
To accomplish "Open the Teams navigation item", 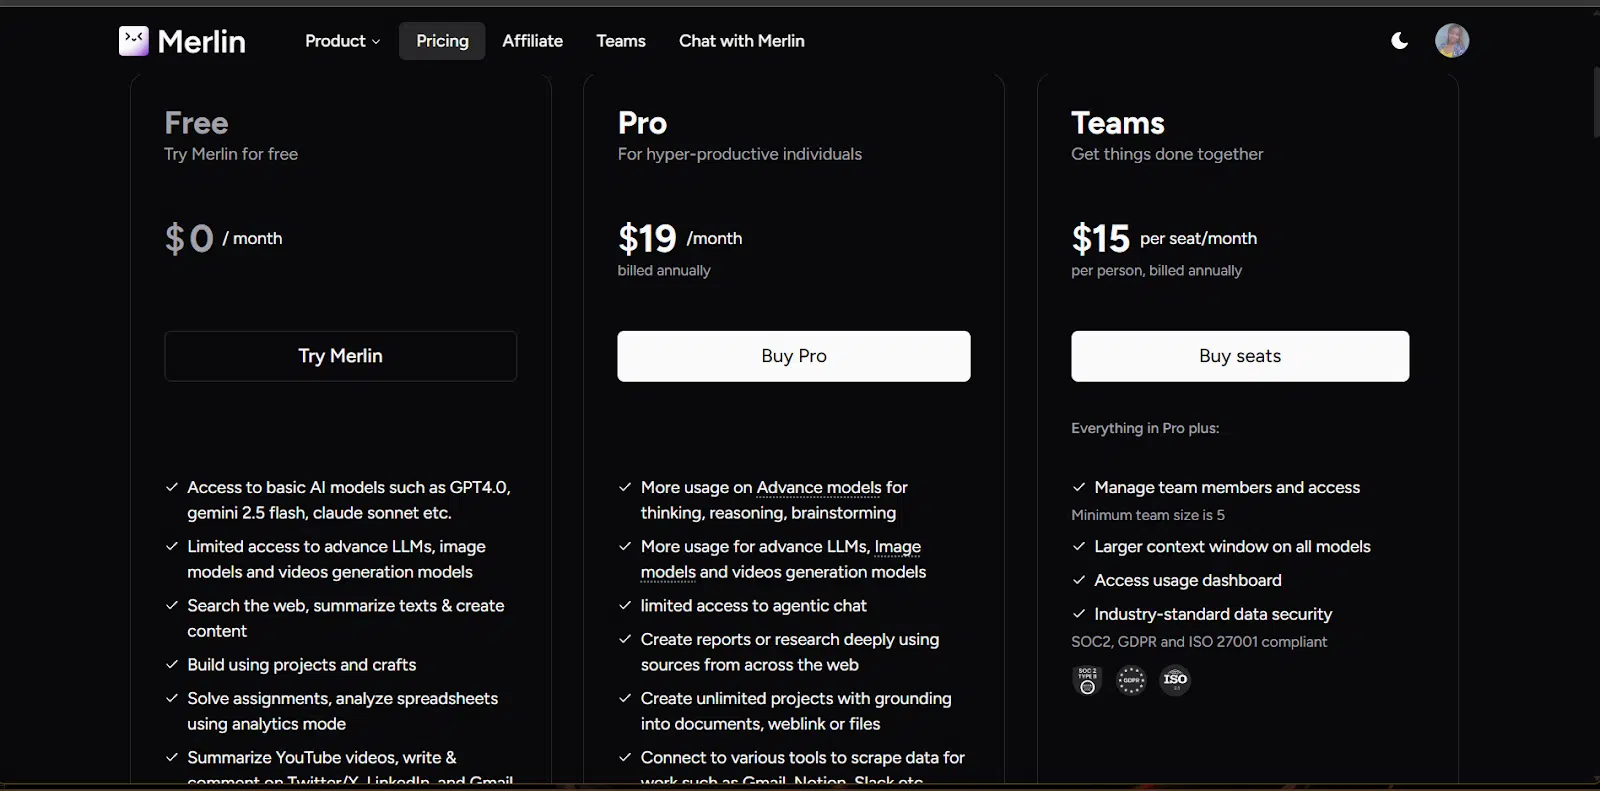I will [x=621, y=41].
